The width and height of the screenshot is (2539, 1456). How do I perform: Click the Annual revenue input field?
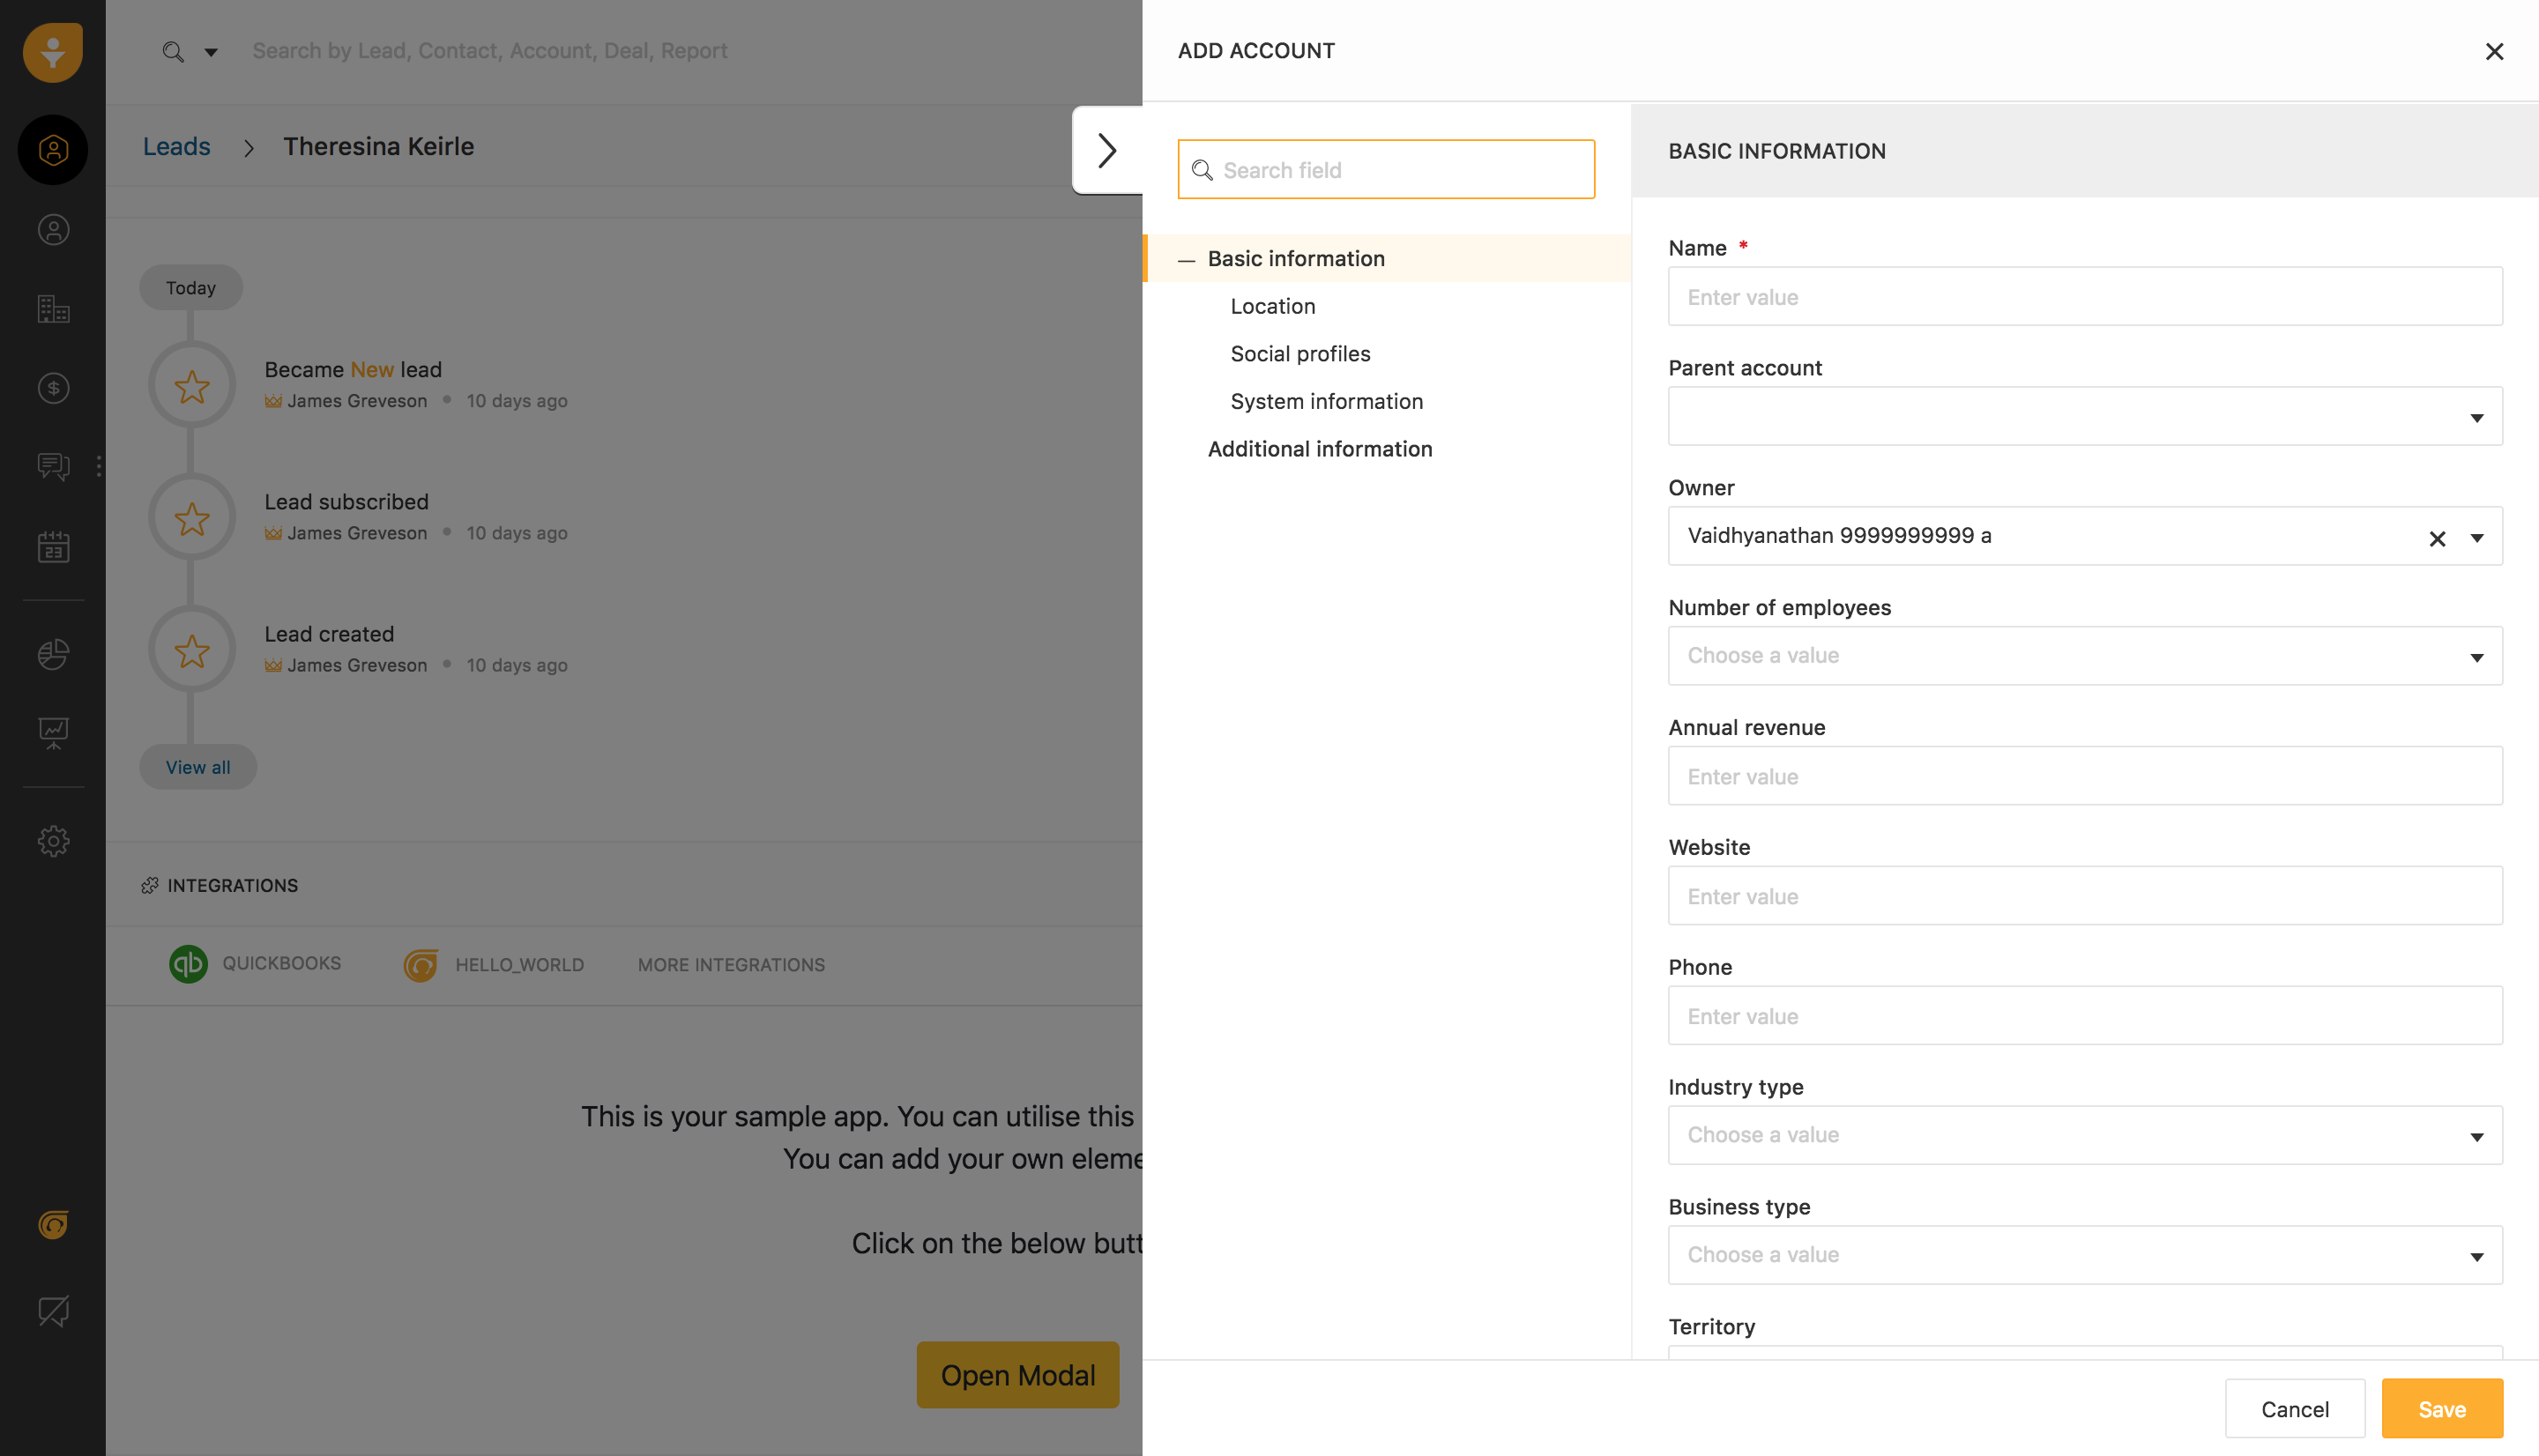(x=2085, y=775)
